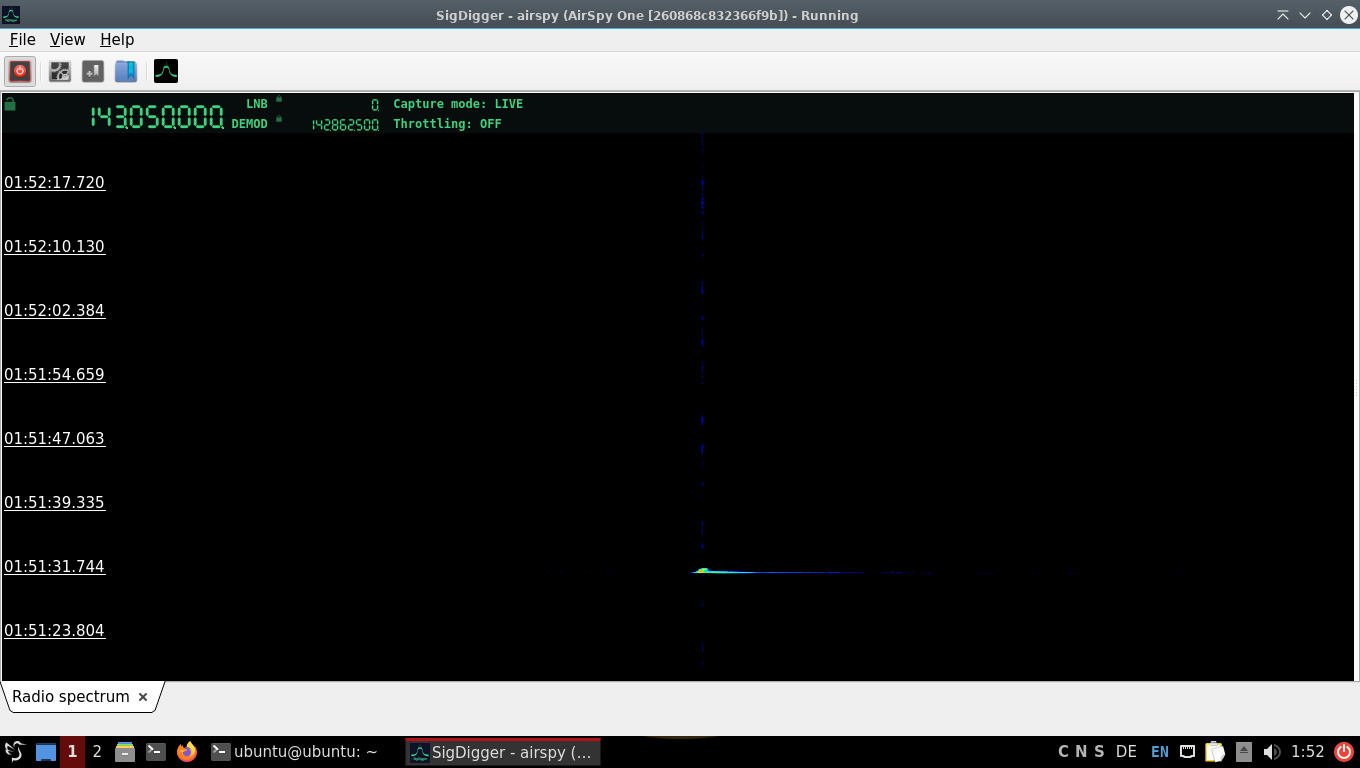Click the timestamp 01:51:39.335

pos(55,502)
